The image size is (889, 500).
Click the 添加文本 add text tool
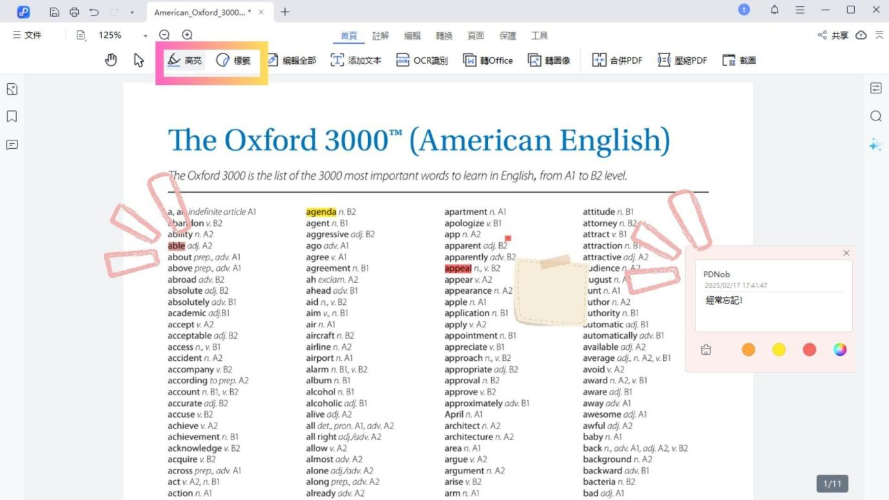[x=356, y=60]
